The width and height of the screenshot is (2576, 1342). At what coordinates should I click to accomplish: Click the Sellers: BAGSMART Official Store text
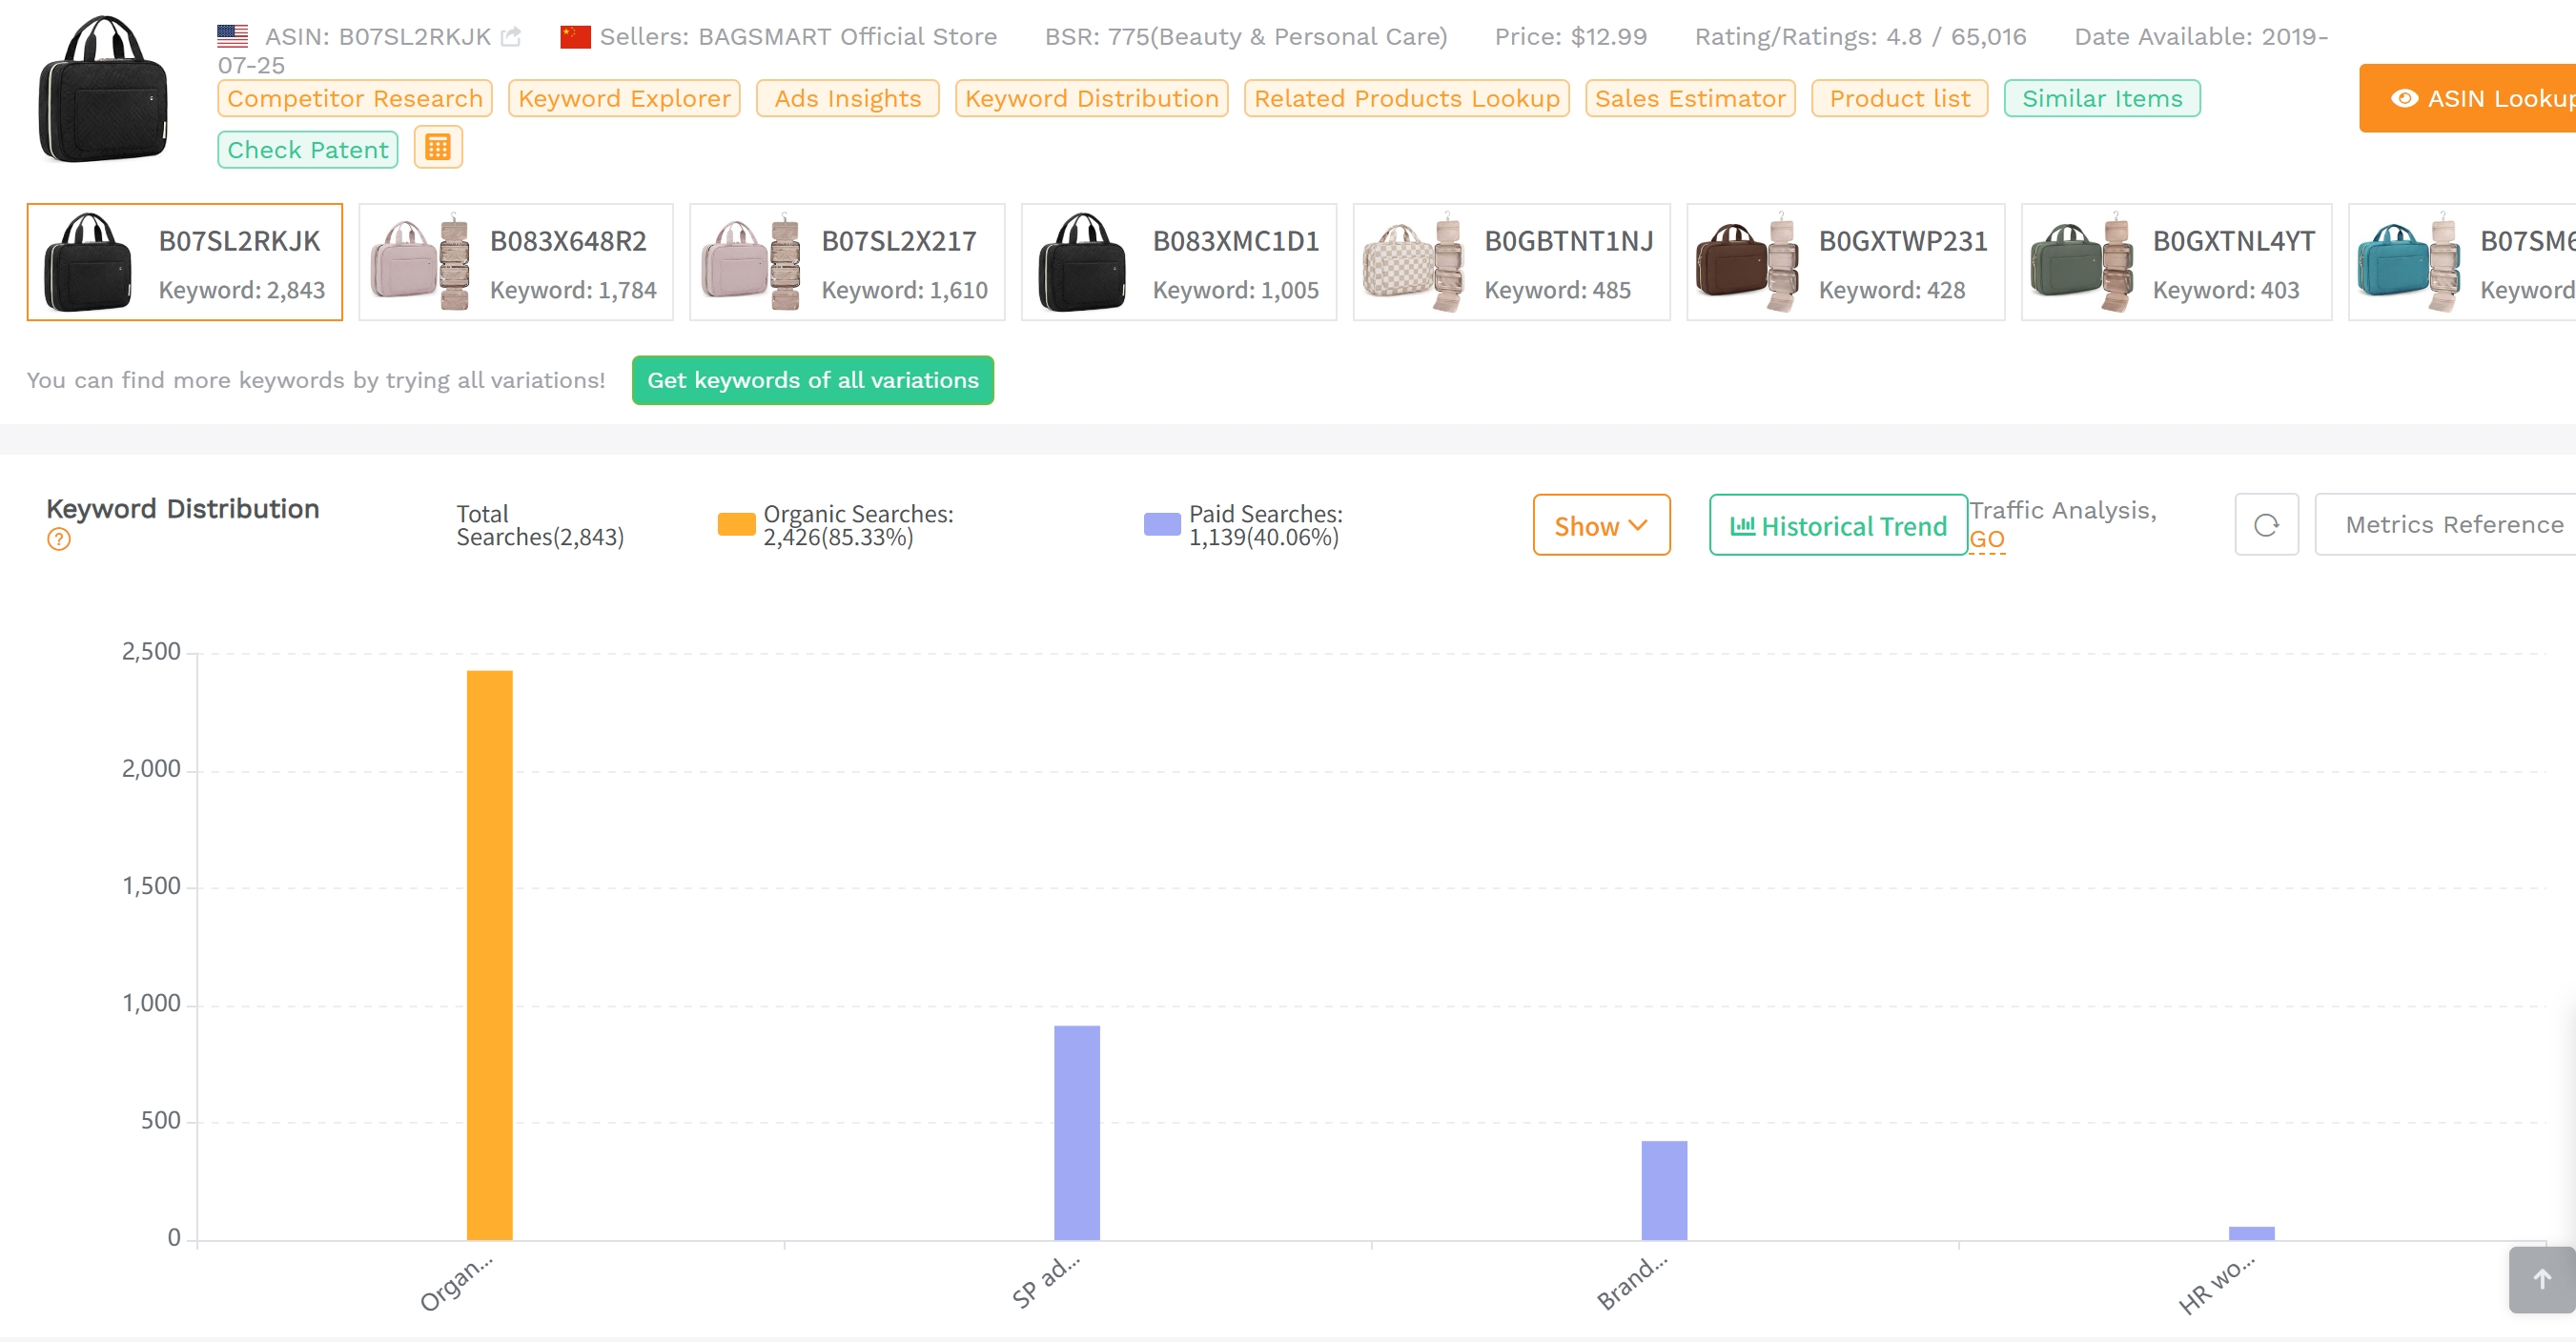(797, 37)
